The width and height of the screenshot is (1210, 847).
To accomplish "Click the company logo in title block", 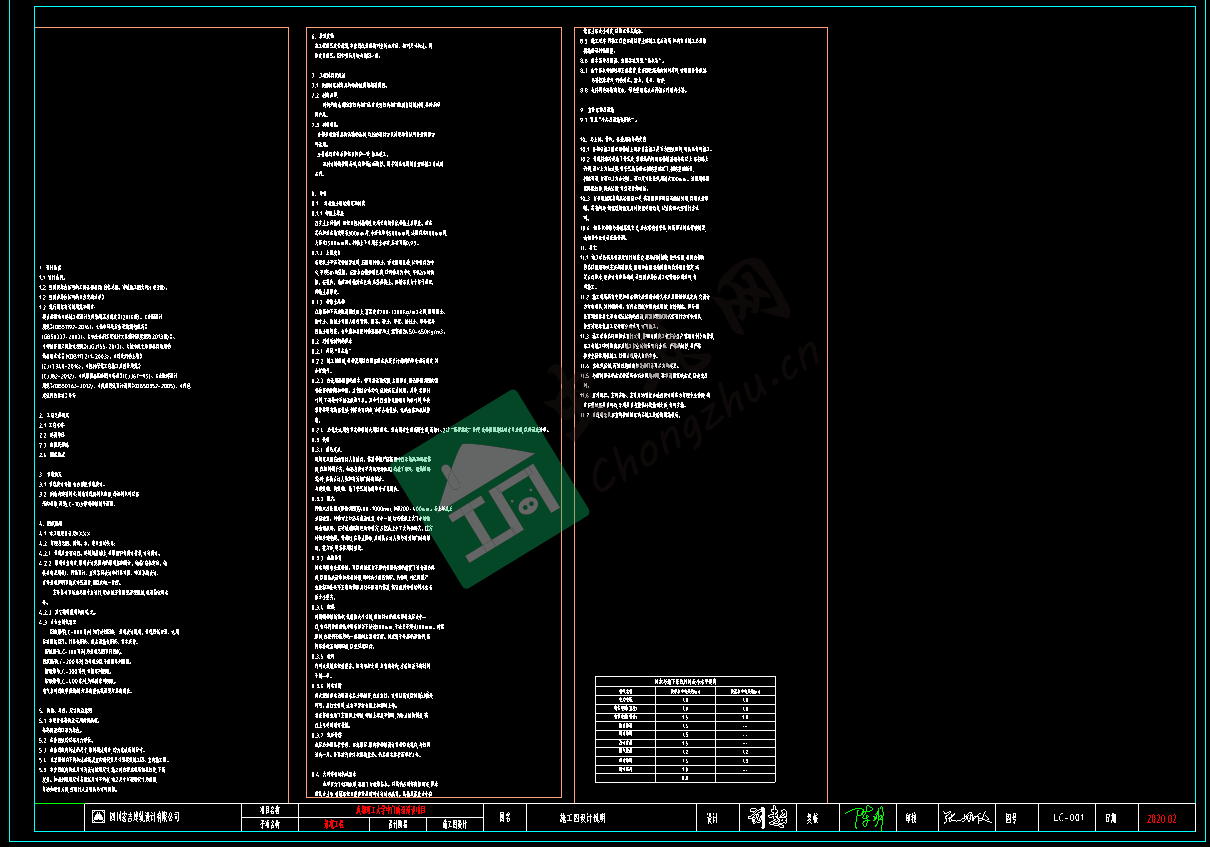I will pyautogui.click(x=98, y=817).
